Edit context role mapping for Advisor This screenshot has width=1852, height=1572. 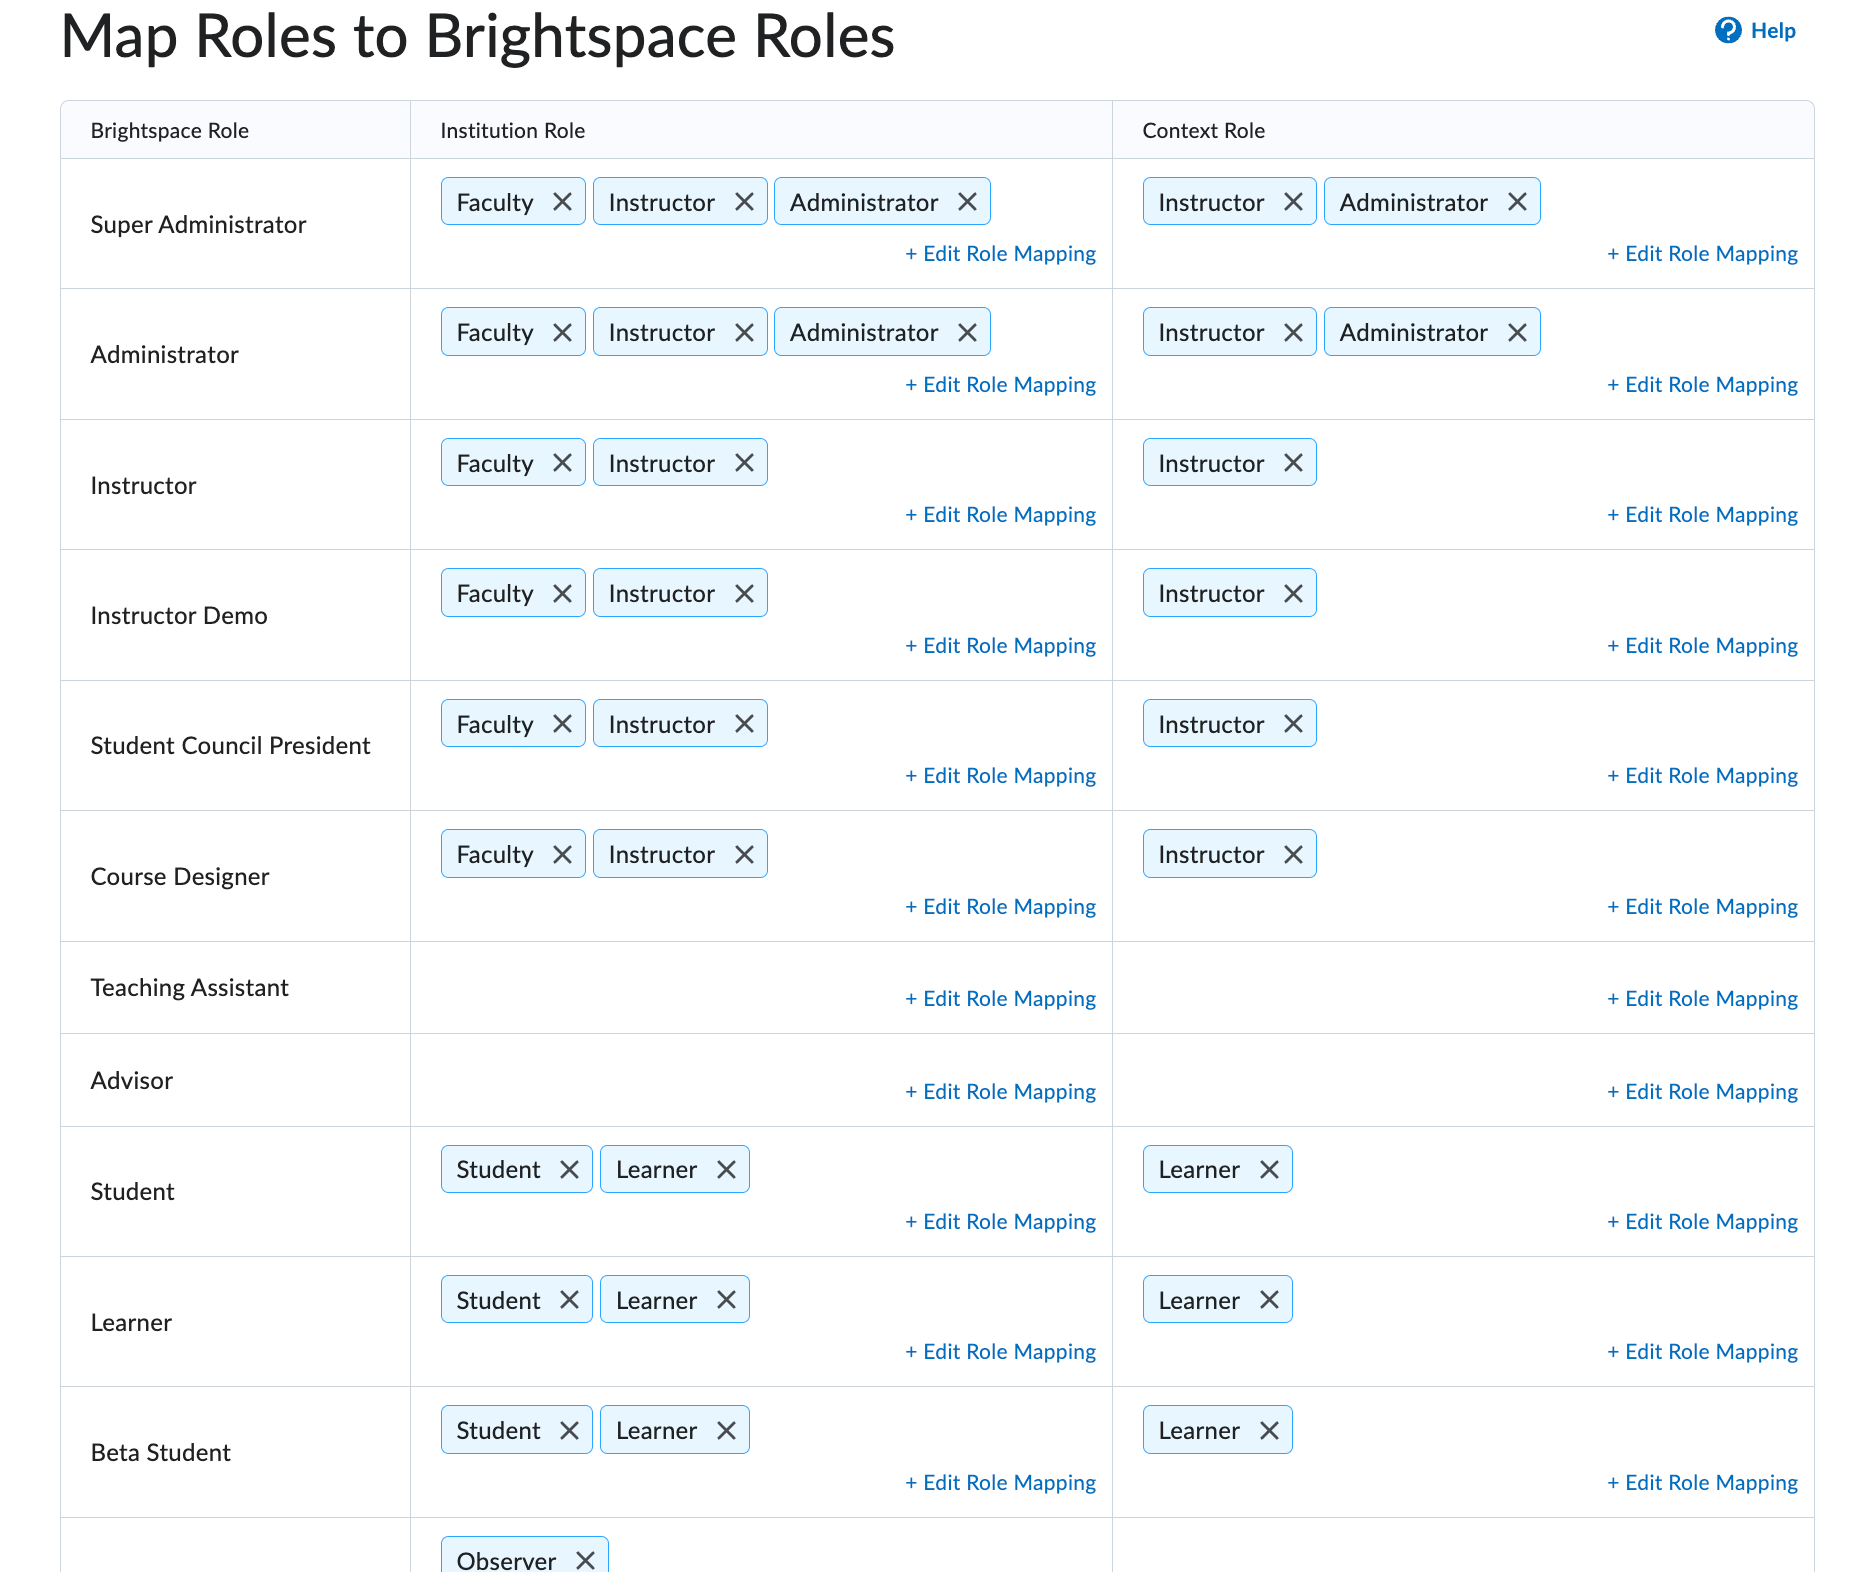[x=1702, y=1092]
